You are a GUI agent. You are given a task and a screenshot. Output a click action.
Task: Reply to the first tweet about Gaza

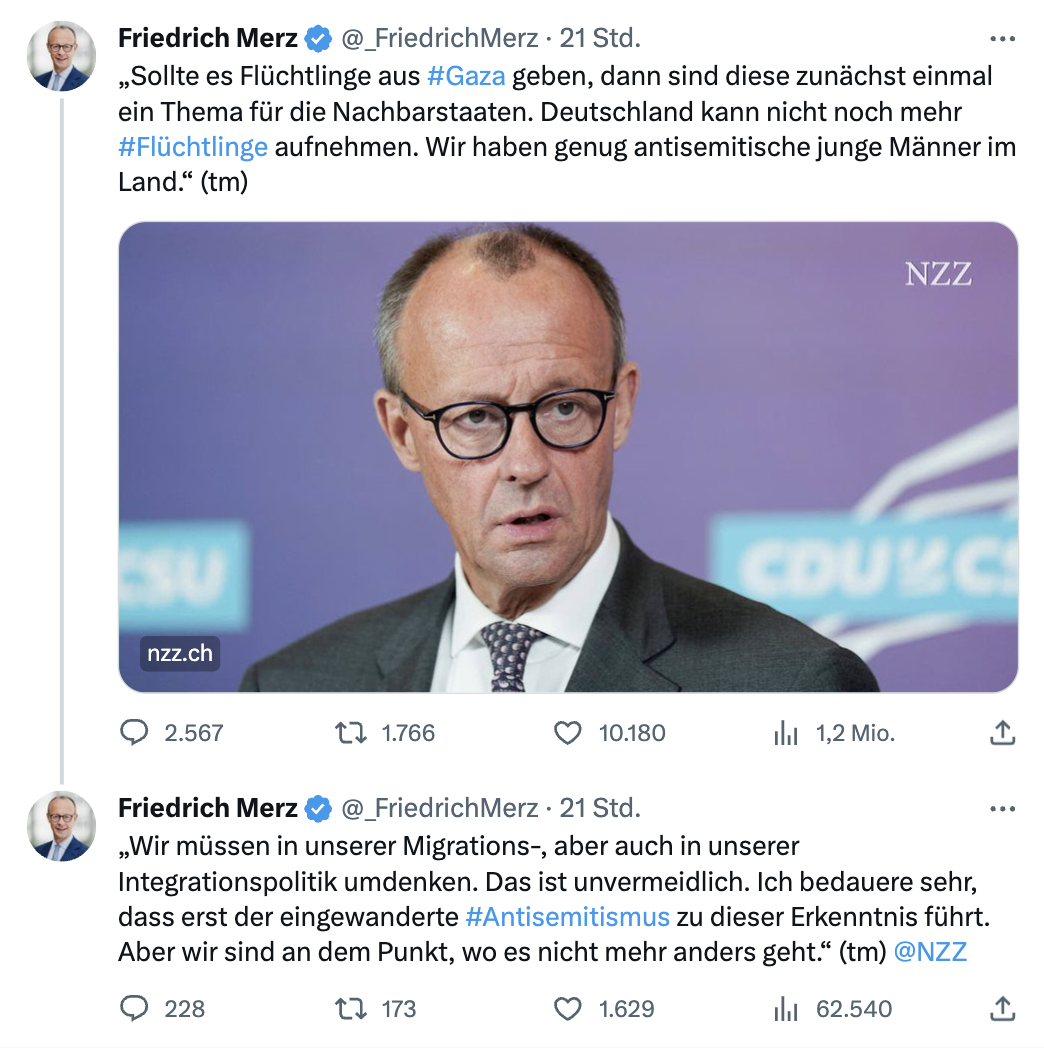point(134,733)
